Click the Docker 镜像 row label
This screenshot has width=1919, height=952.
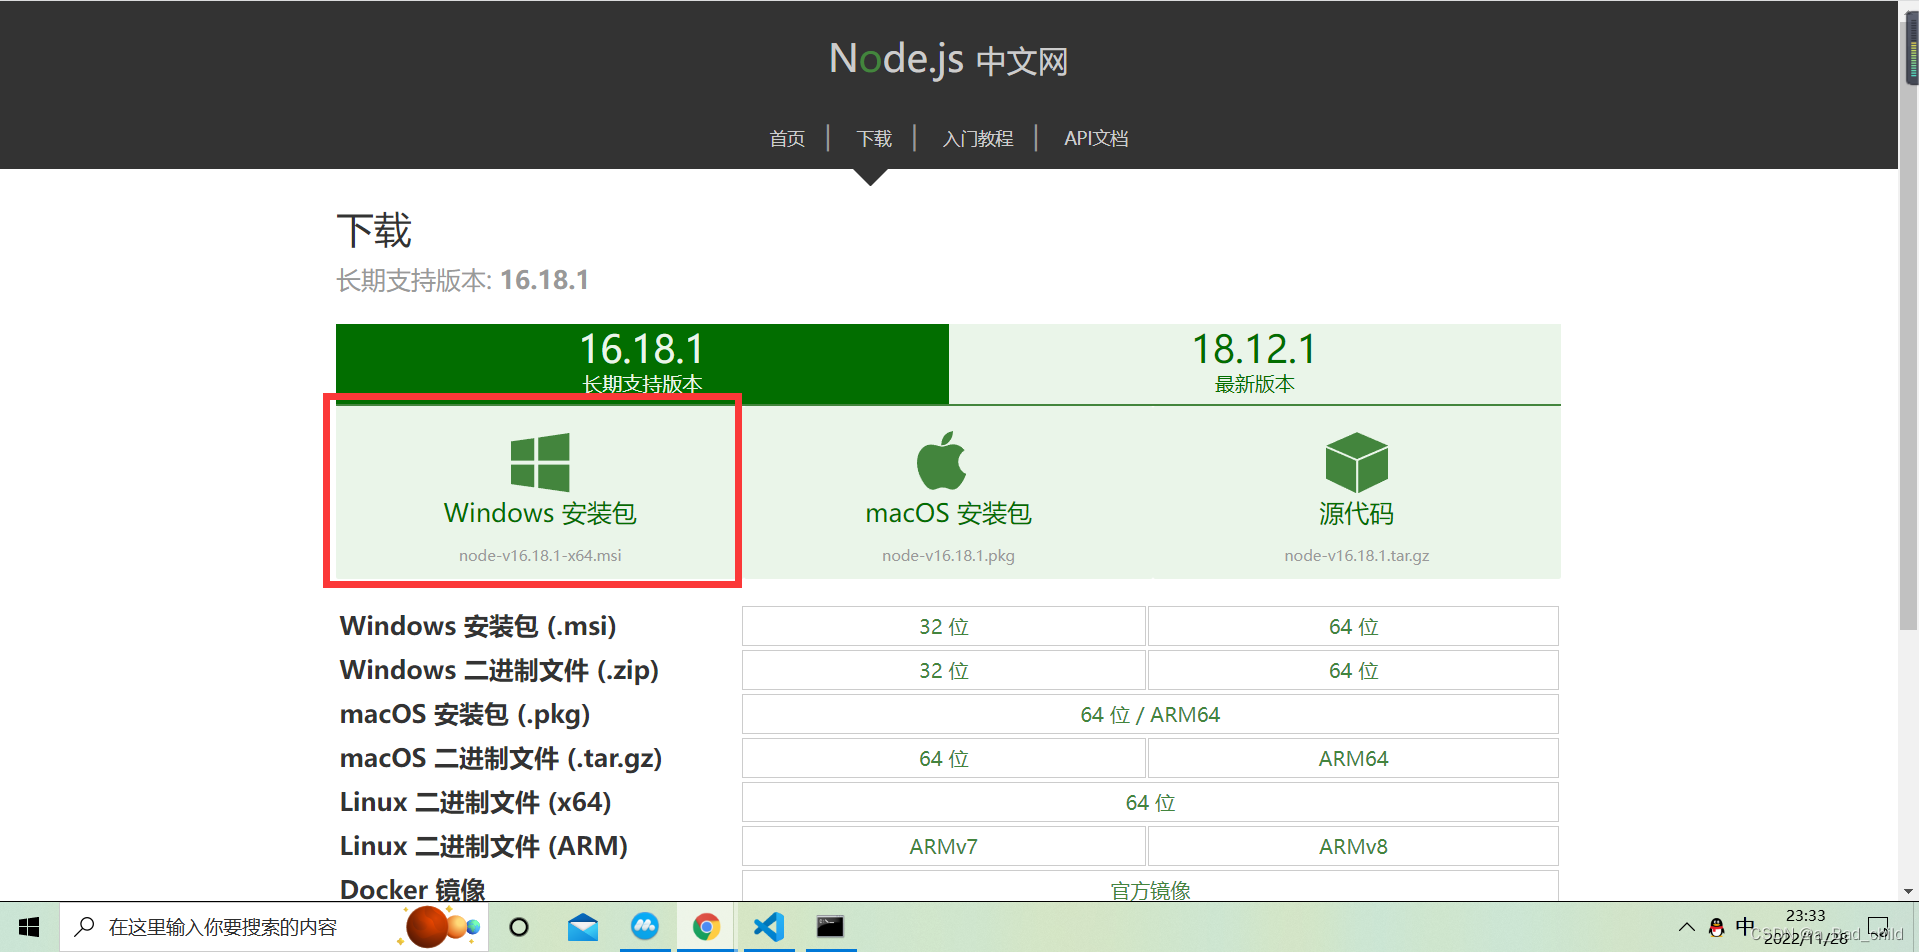(412, 889)
